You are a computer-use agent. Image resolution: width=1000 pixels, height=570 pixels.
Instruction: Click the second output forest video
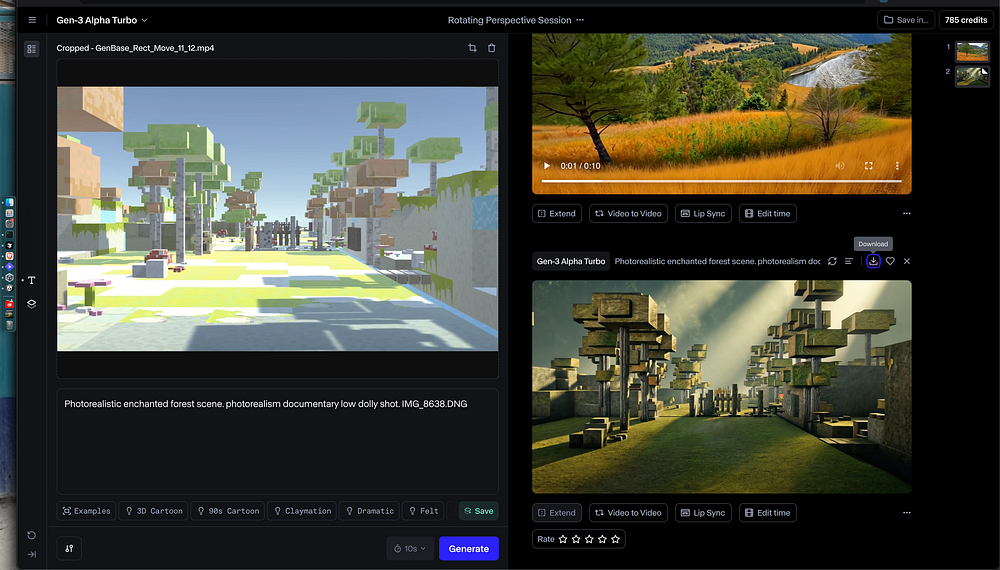click(x=721, y=387)
